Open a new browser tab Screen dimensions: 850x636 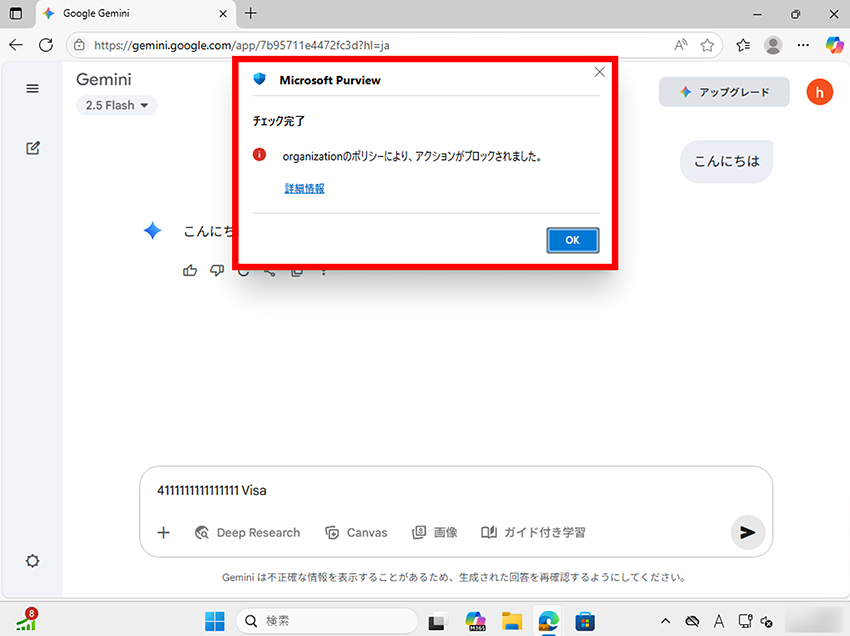251,14
